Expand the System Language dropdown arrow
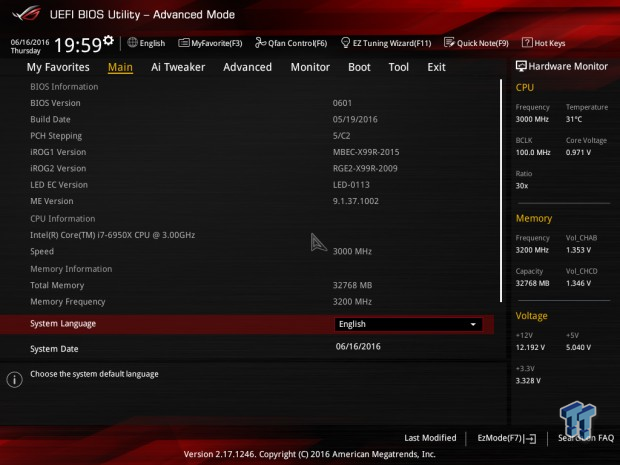The height and width of the screenshot is (465, 620). pos(473,324)
